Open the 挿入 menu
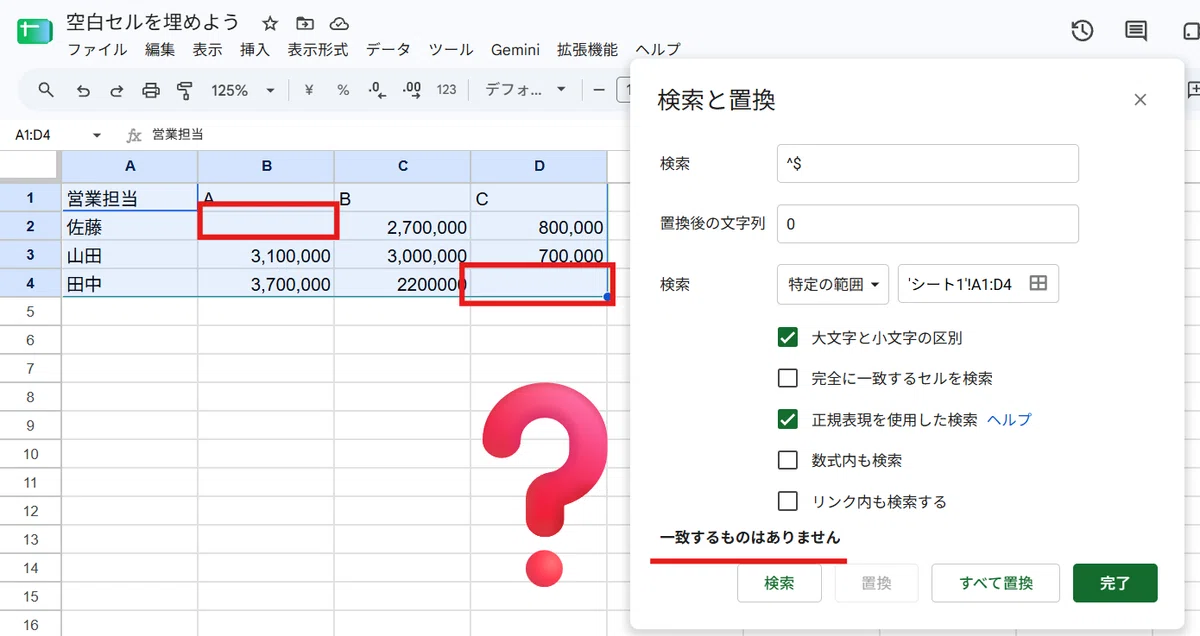The image size is (1200, 636). coord(255,49)
